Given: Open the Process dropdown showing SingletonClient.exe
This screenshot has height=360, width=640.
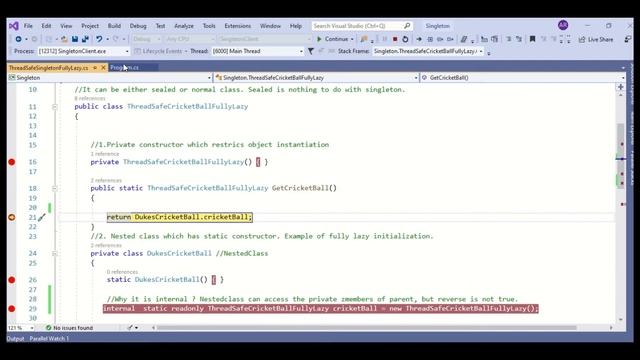Looking at the screenshot, I should pyautogui.click(x=84, y=51).
